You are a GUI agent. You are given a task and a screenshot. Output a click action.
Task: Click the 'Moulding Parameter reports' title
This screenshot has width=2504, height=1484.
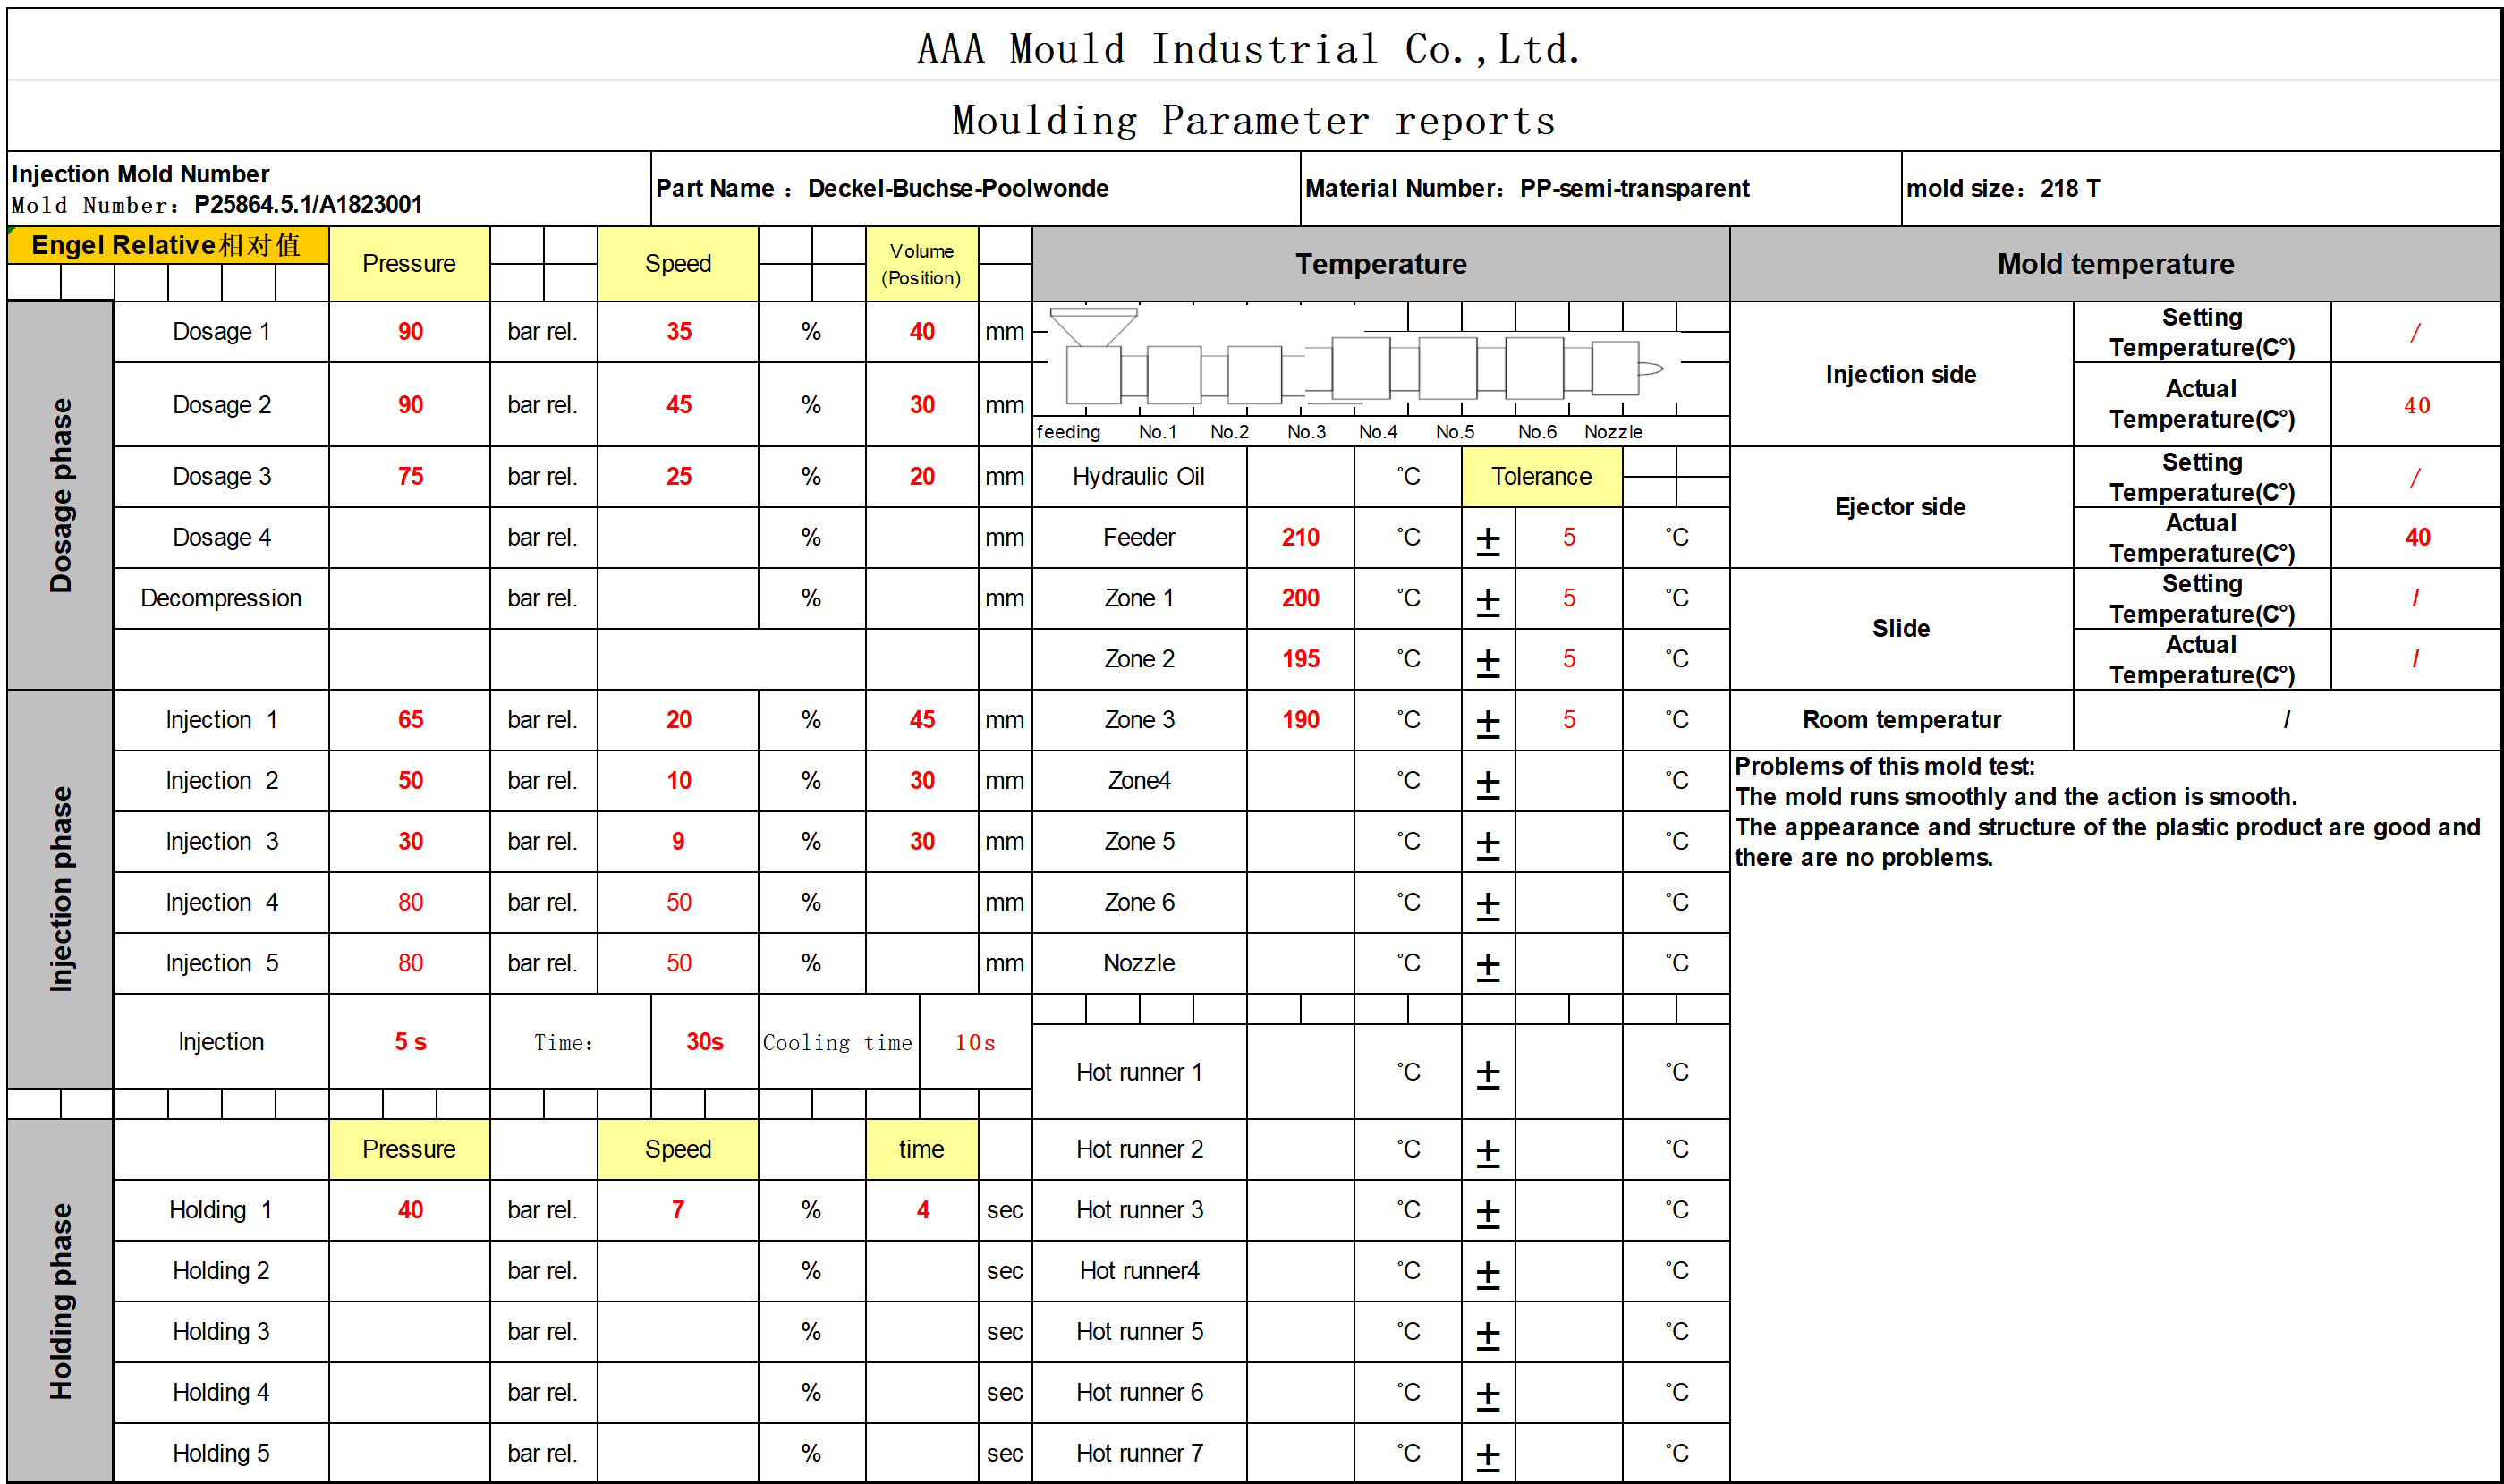click(1254, 120)
